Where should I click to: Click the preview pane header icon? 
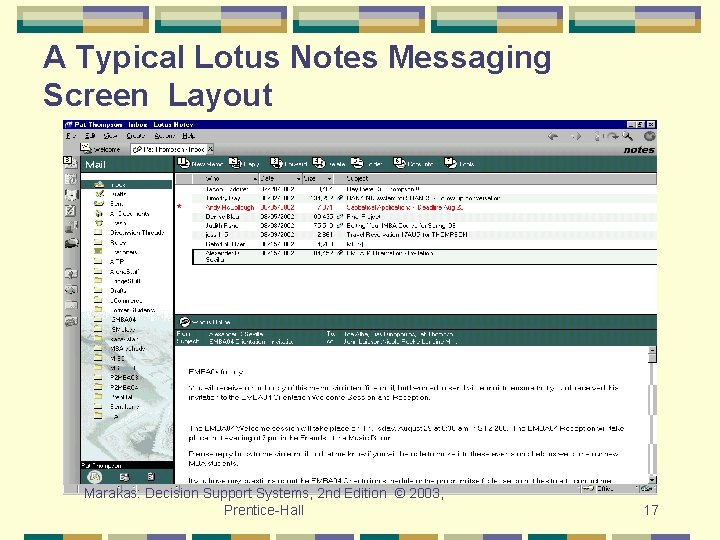(185, 322)
